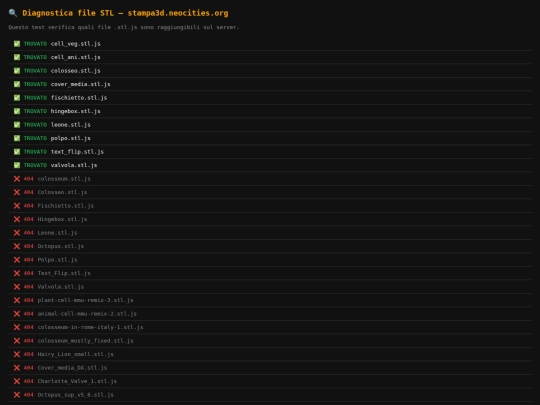Click the red X icon for Hairy_Lion_small.stl.js

(x=17, y=354)
